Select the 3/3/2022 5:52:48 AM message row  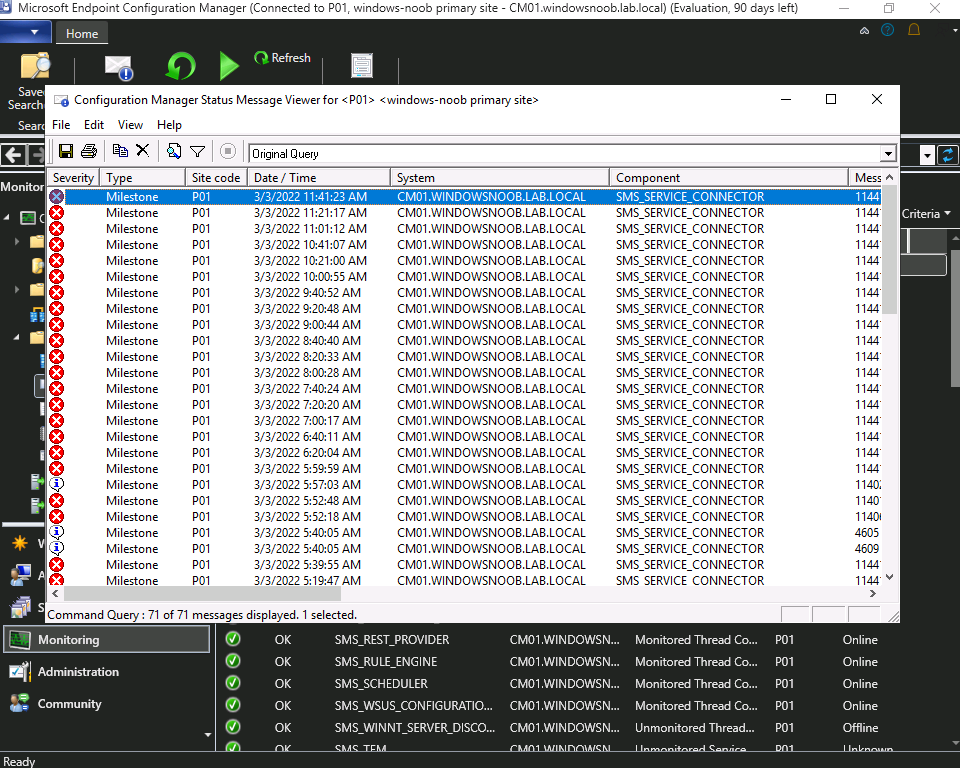pos(465,500)
